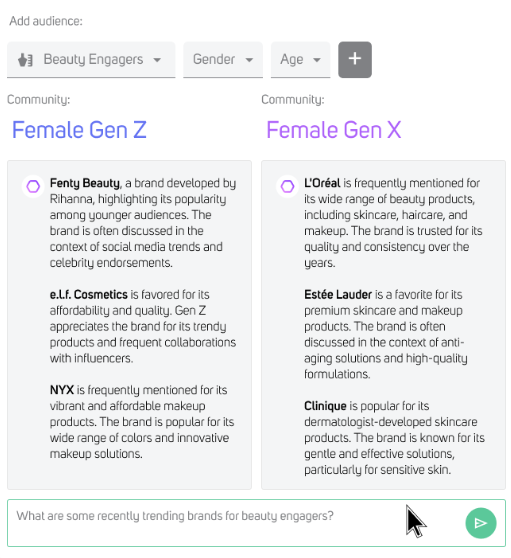
Task: Open the Gender dropdown
Action: click(223, 59)
